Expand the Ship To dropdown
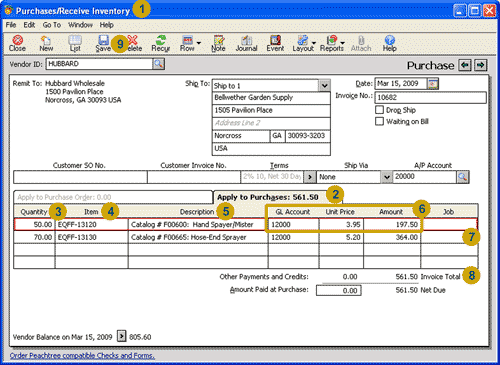This screenshot has height=365, width=500. click(324, 86)
